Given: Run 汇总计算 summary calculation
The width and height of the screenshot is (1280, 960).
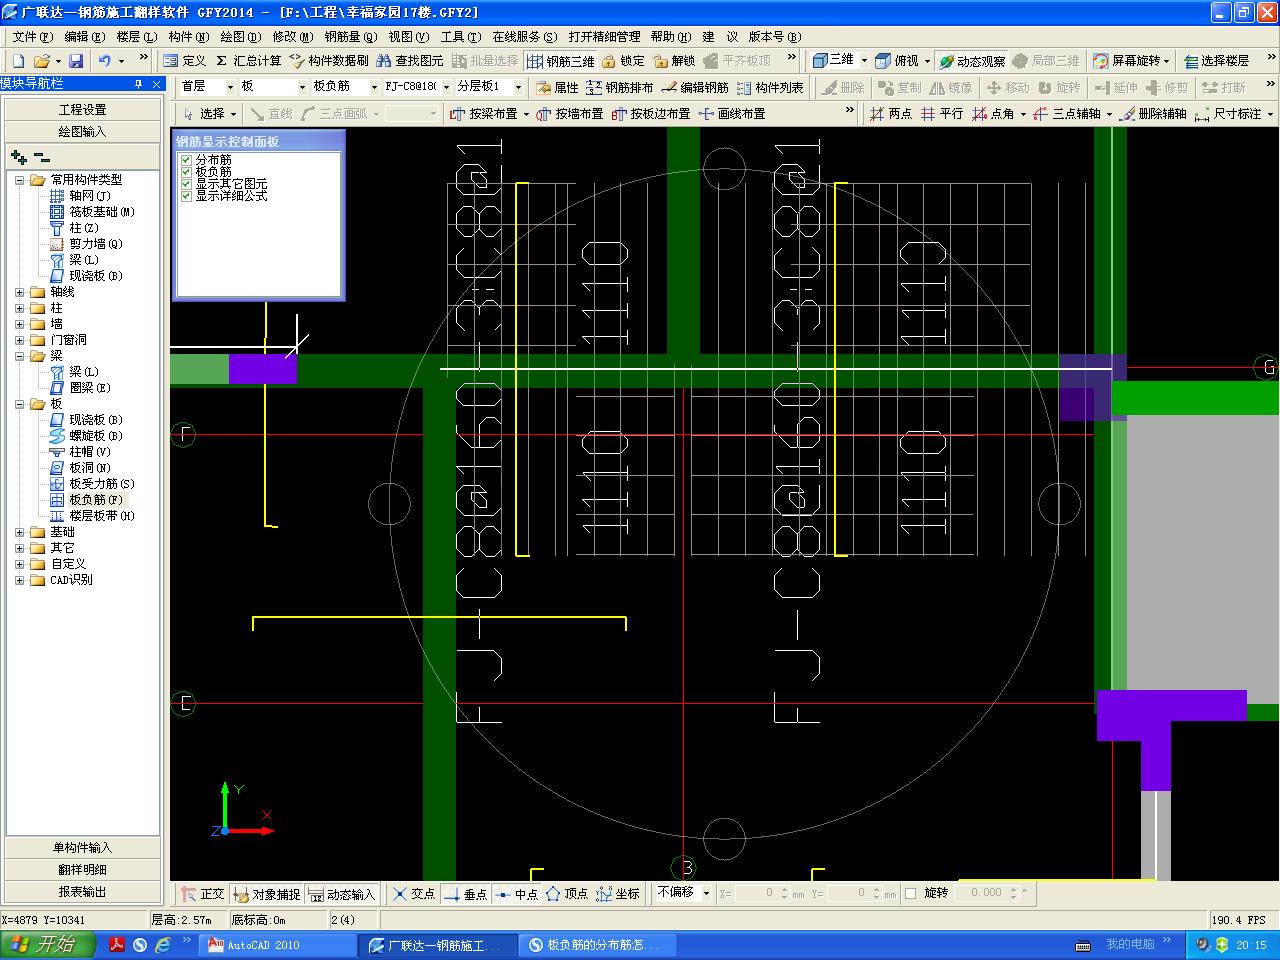Looking at the screenshot, I should pyautogui.click(x=247, y=61).
